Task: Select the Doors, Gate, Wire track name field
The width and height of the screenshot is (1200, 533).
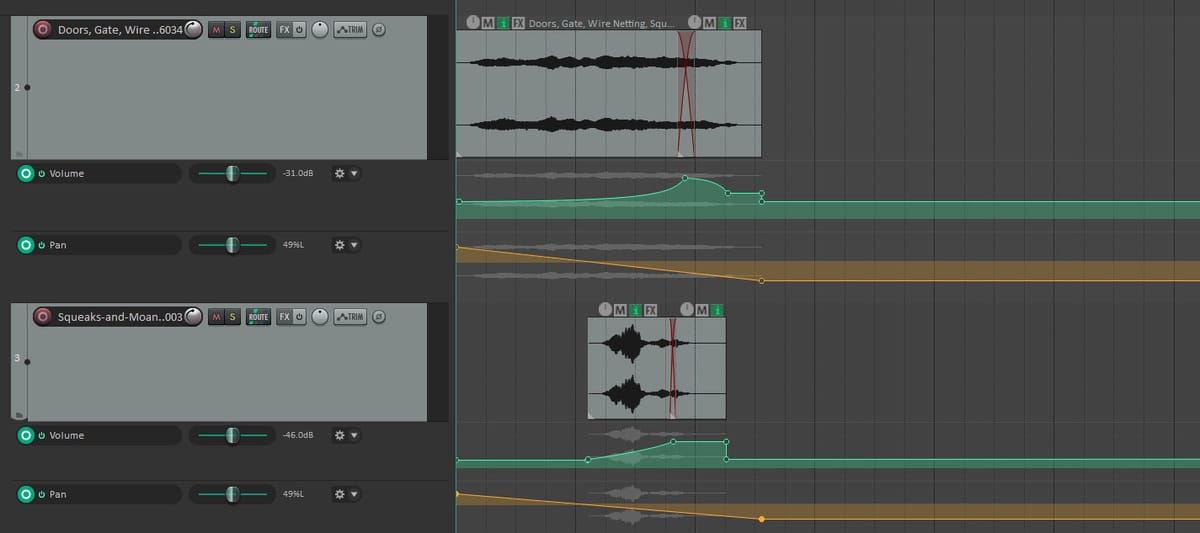Action: coord(120,30)
